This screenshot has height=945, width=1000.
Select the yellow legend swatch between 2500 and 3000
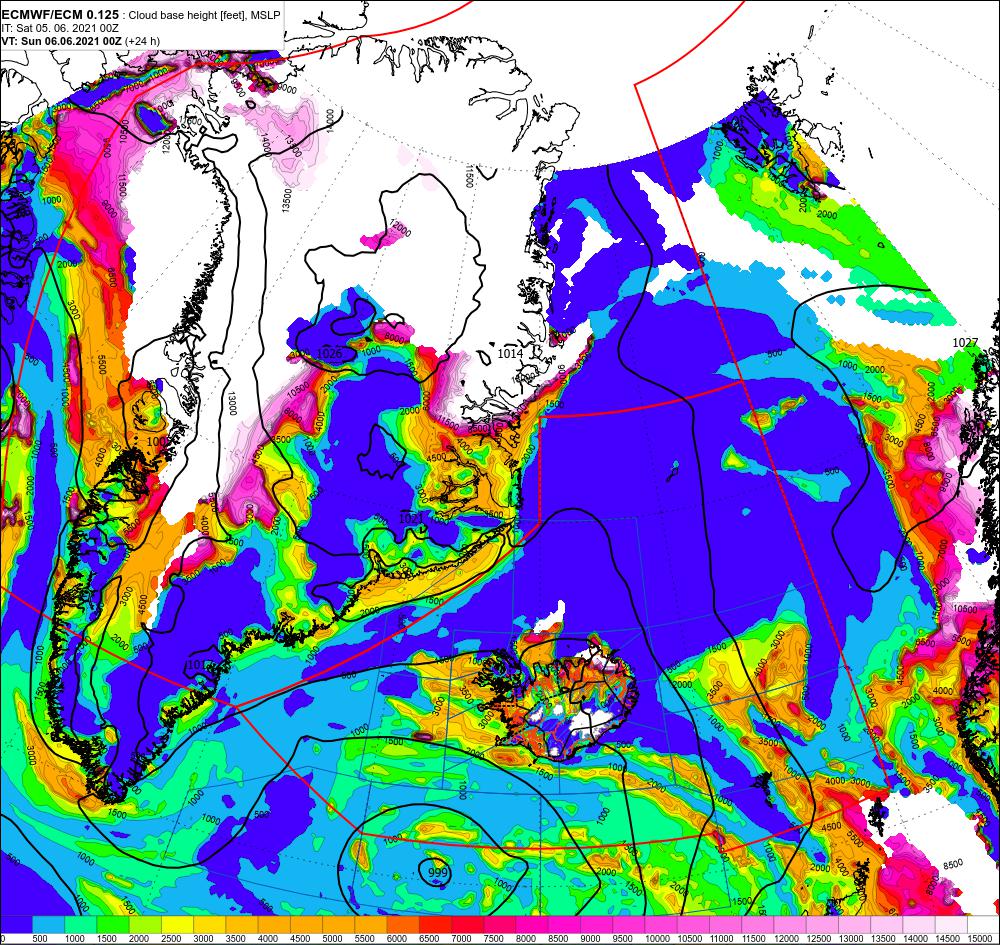coord(177,924)
